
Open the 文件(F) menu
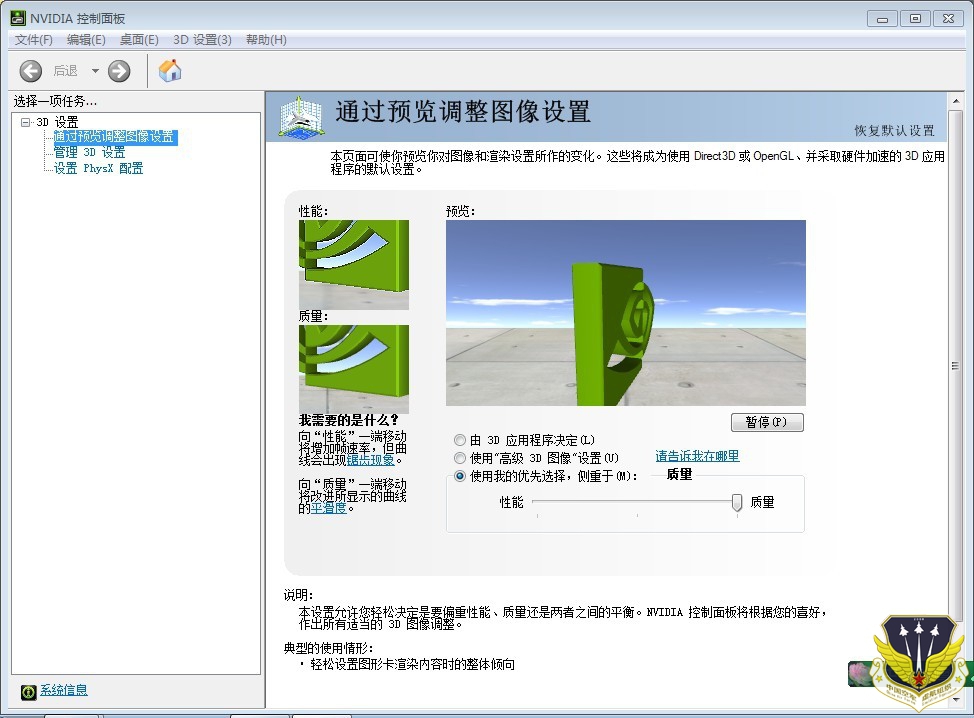(x=34, y=40)
